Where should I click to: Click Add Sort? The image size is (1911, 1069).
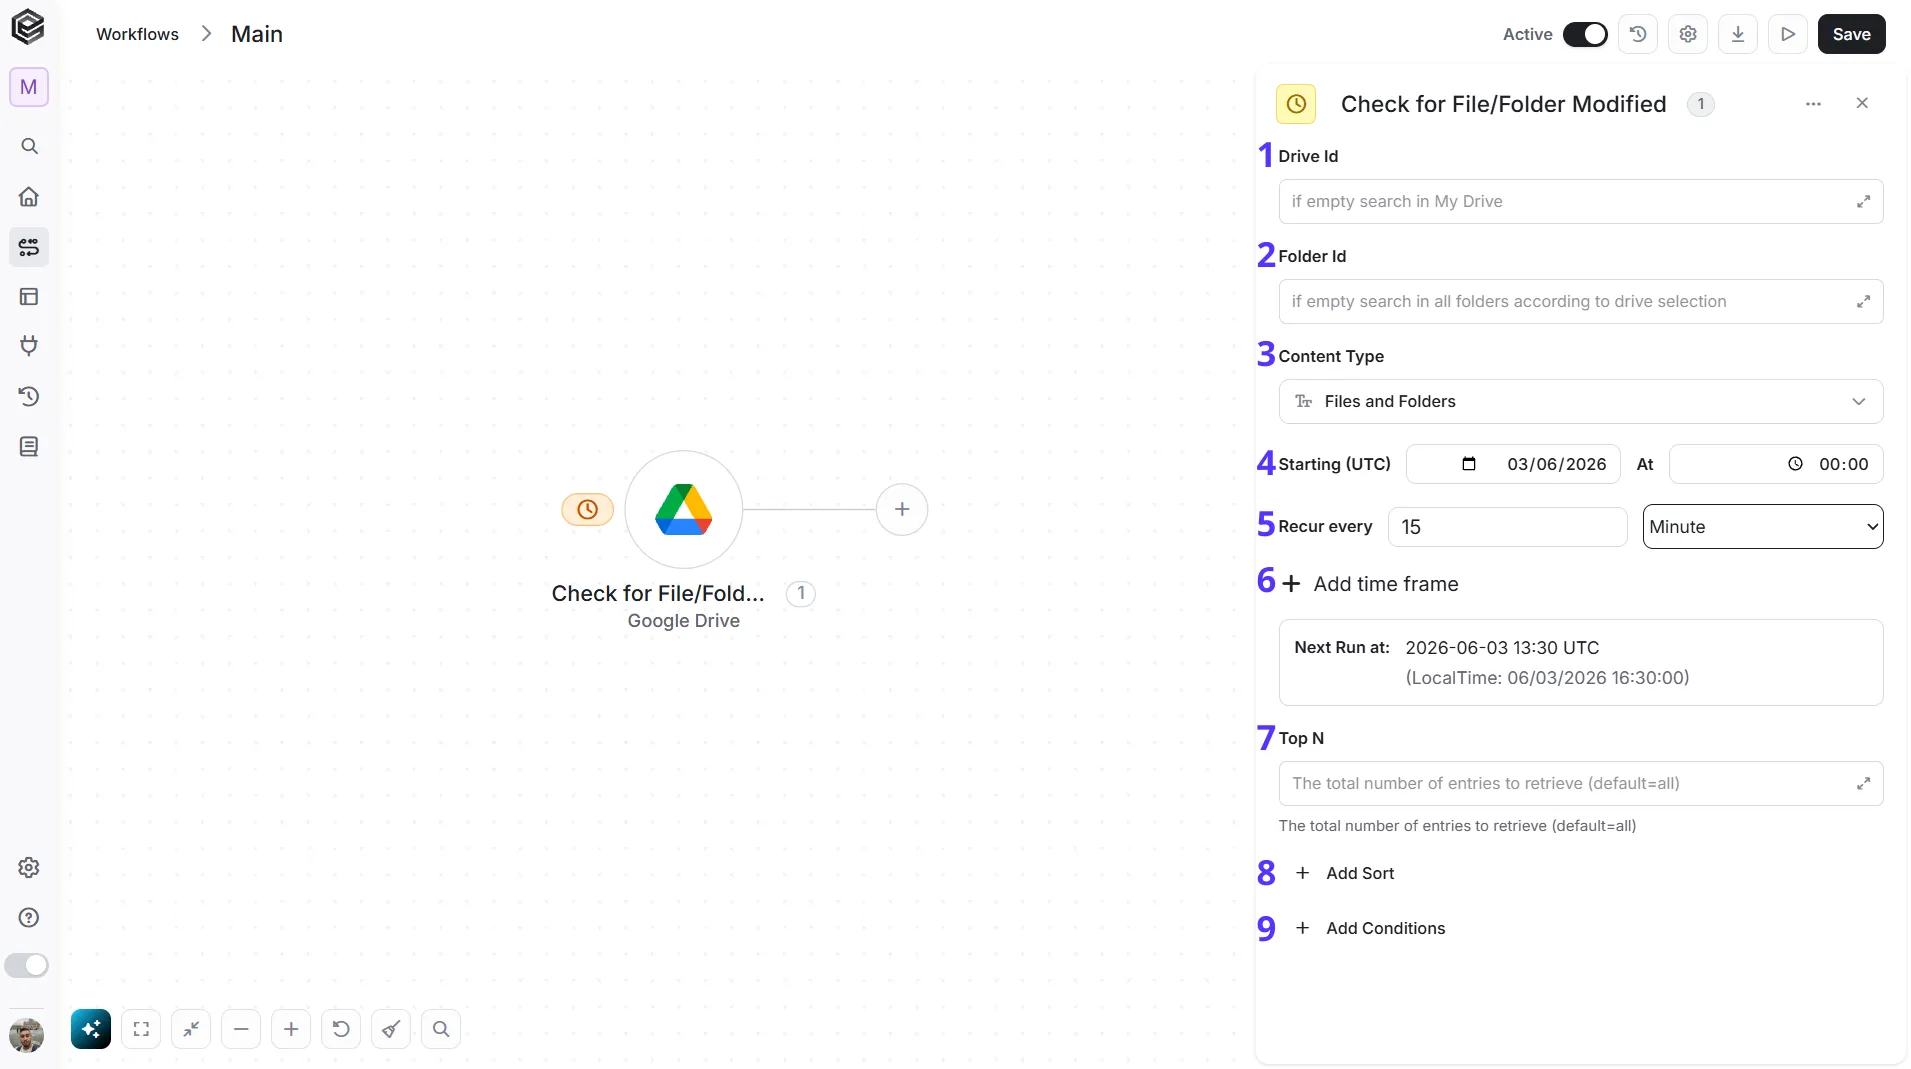[x=1345, y=873]
